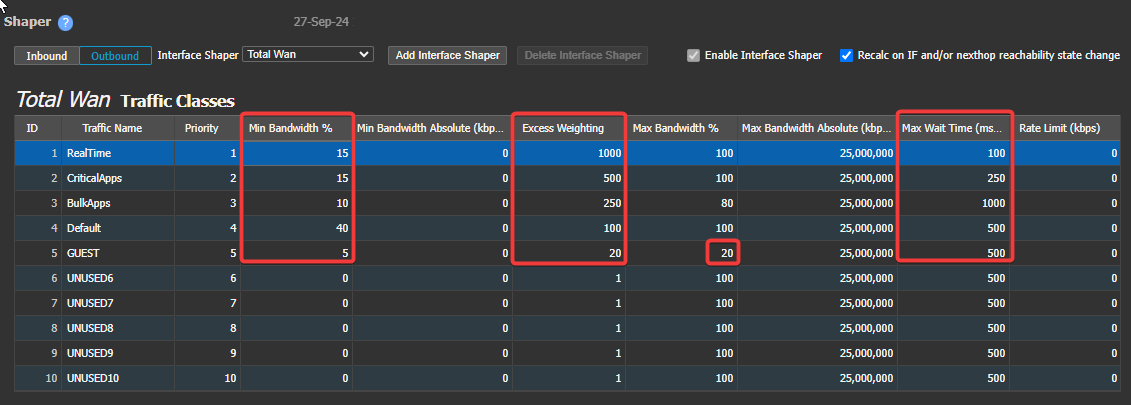
Task: Edit BulkApps Max Bandwidth % value 80
Action: pos(682,204)
